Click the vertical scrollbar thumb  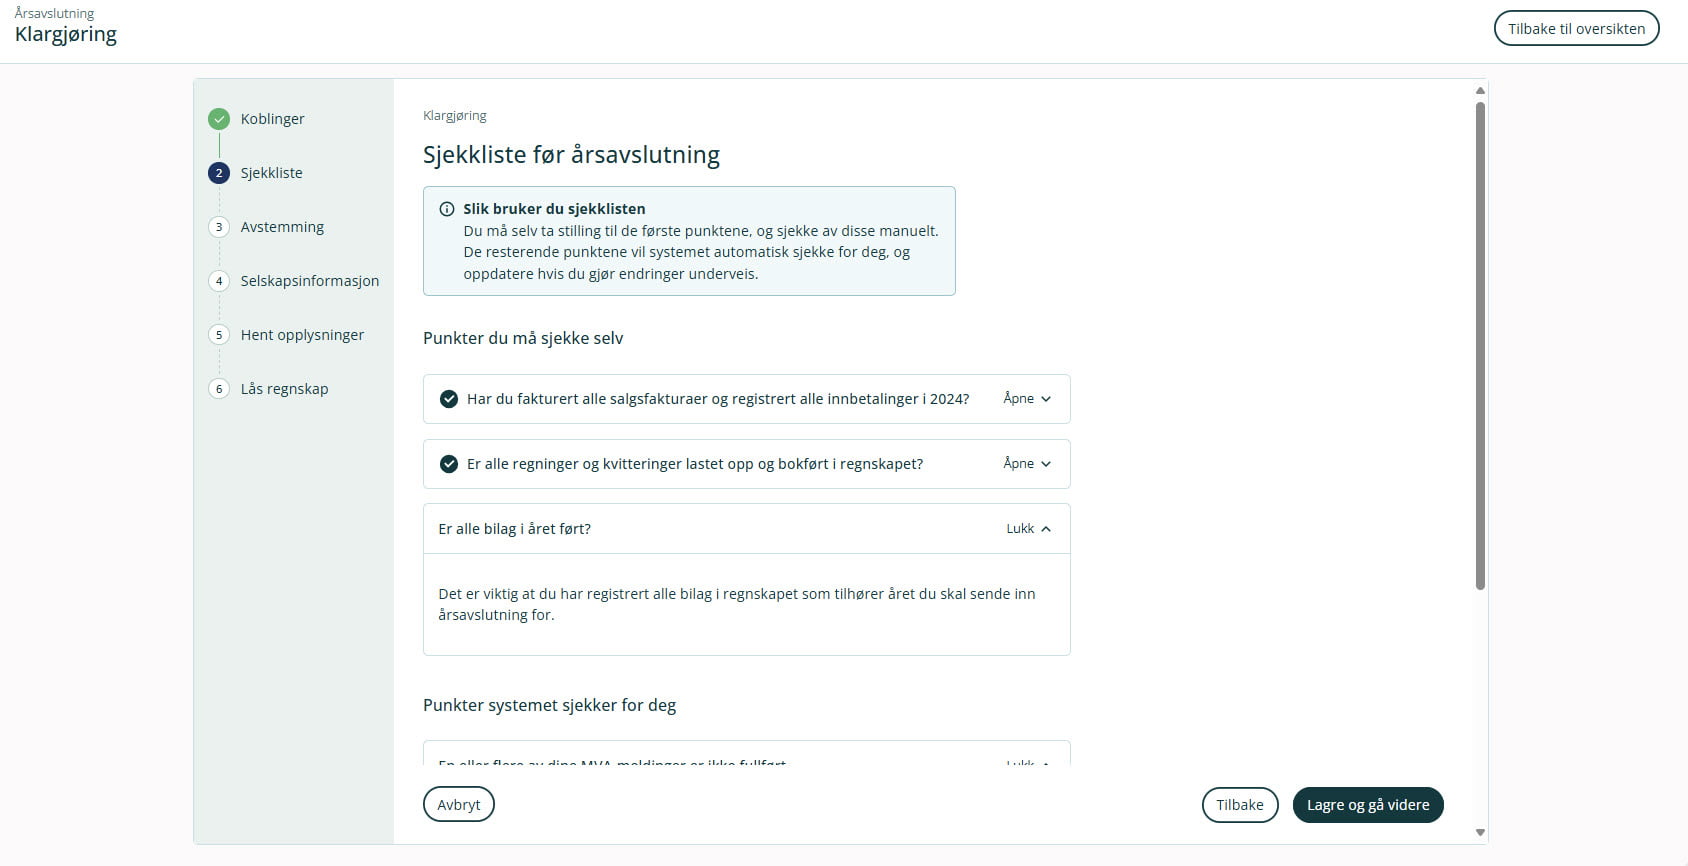pos(1480,345)
